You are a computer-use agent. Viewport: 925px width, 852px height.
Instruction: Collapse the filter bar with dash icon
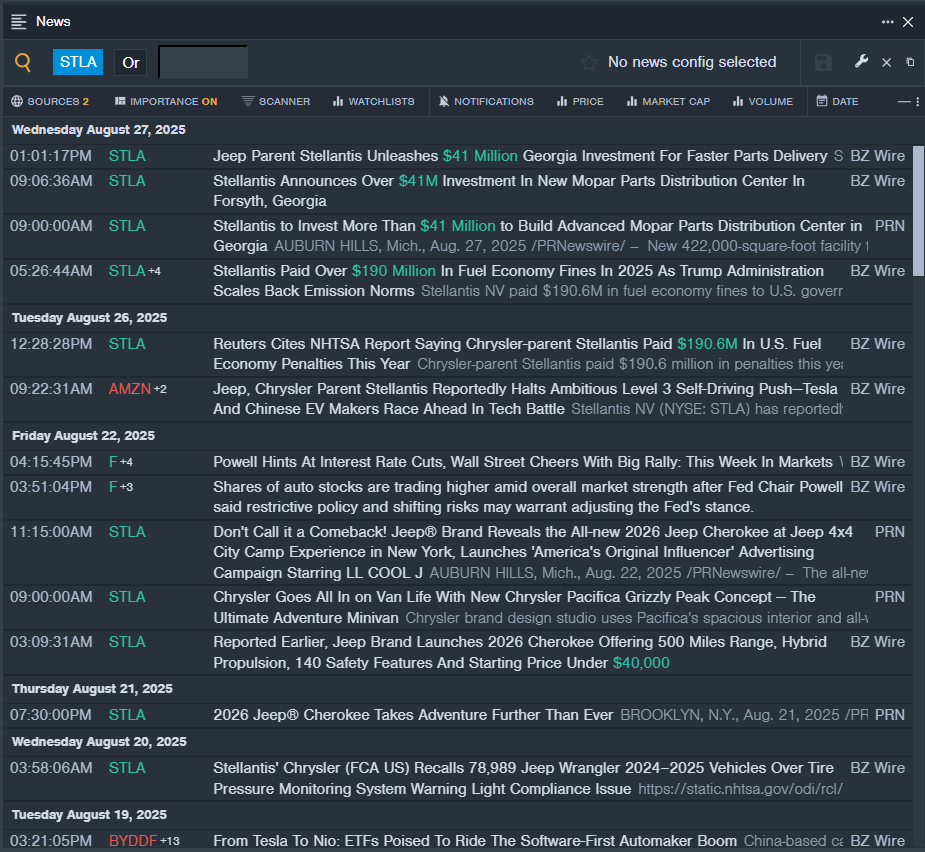904,101
